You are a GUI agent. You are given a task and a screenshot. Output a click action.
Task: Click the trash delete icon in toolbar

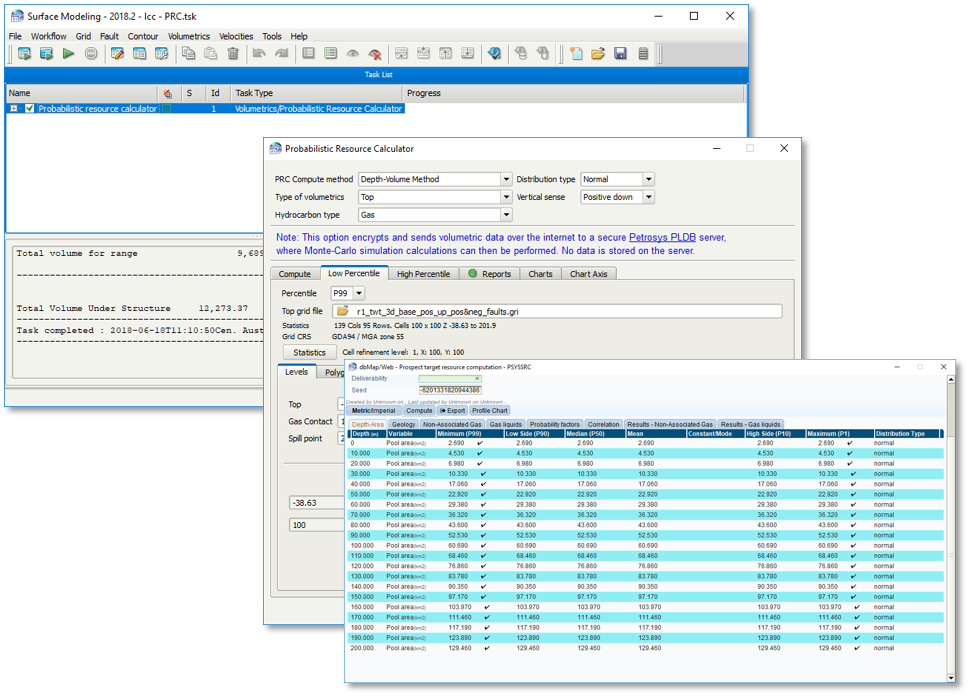point(233,54)
